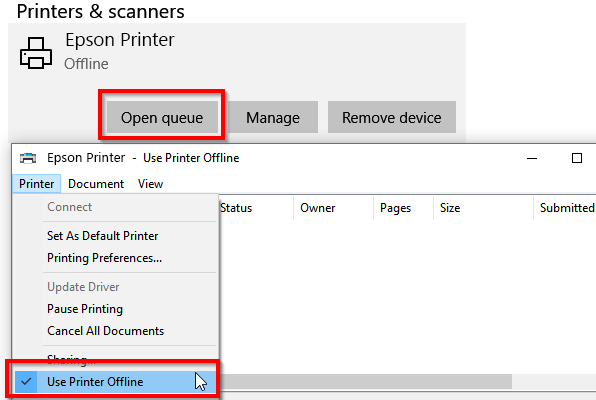Click the Remove device button

392,117
